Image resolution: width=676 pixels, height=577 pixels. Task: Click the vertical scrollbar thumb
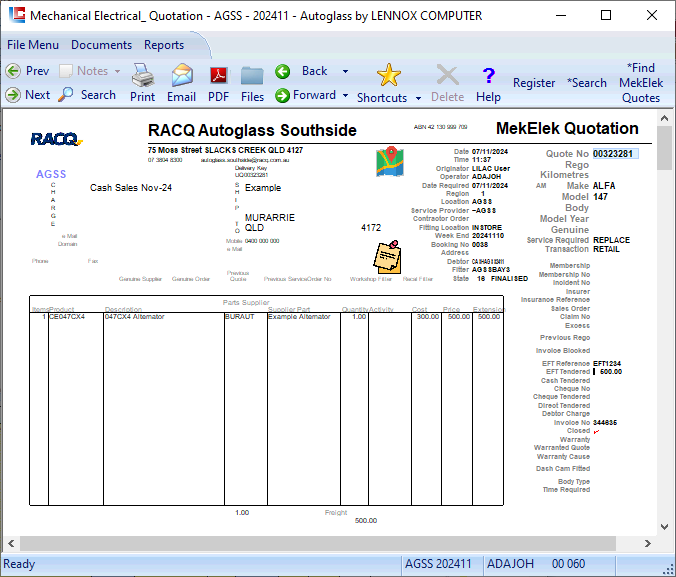pos(664,148)
